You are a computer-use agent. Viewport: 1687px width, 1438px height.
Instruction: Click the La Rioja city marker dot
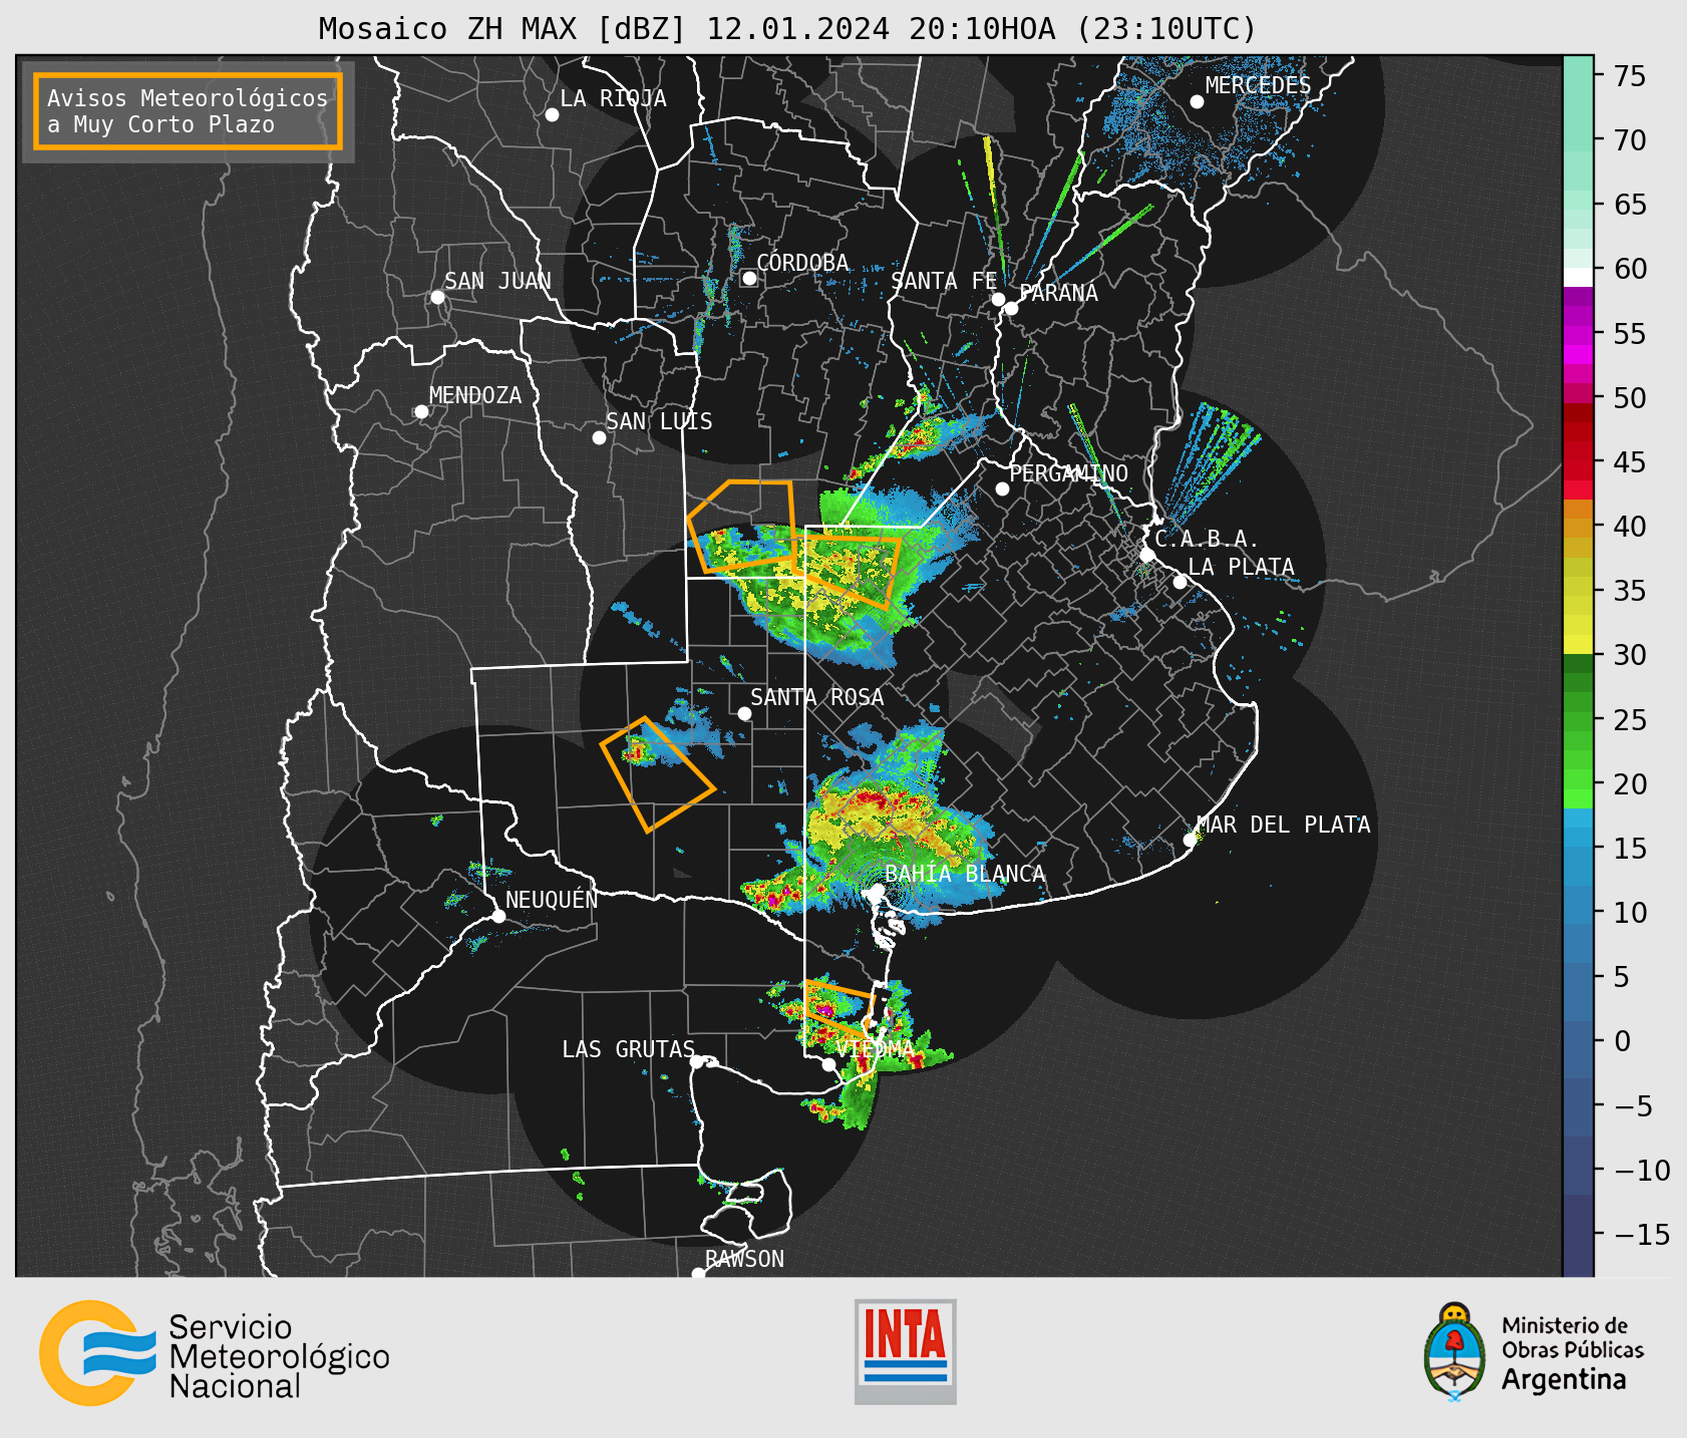click(552, 115)
